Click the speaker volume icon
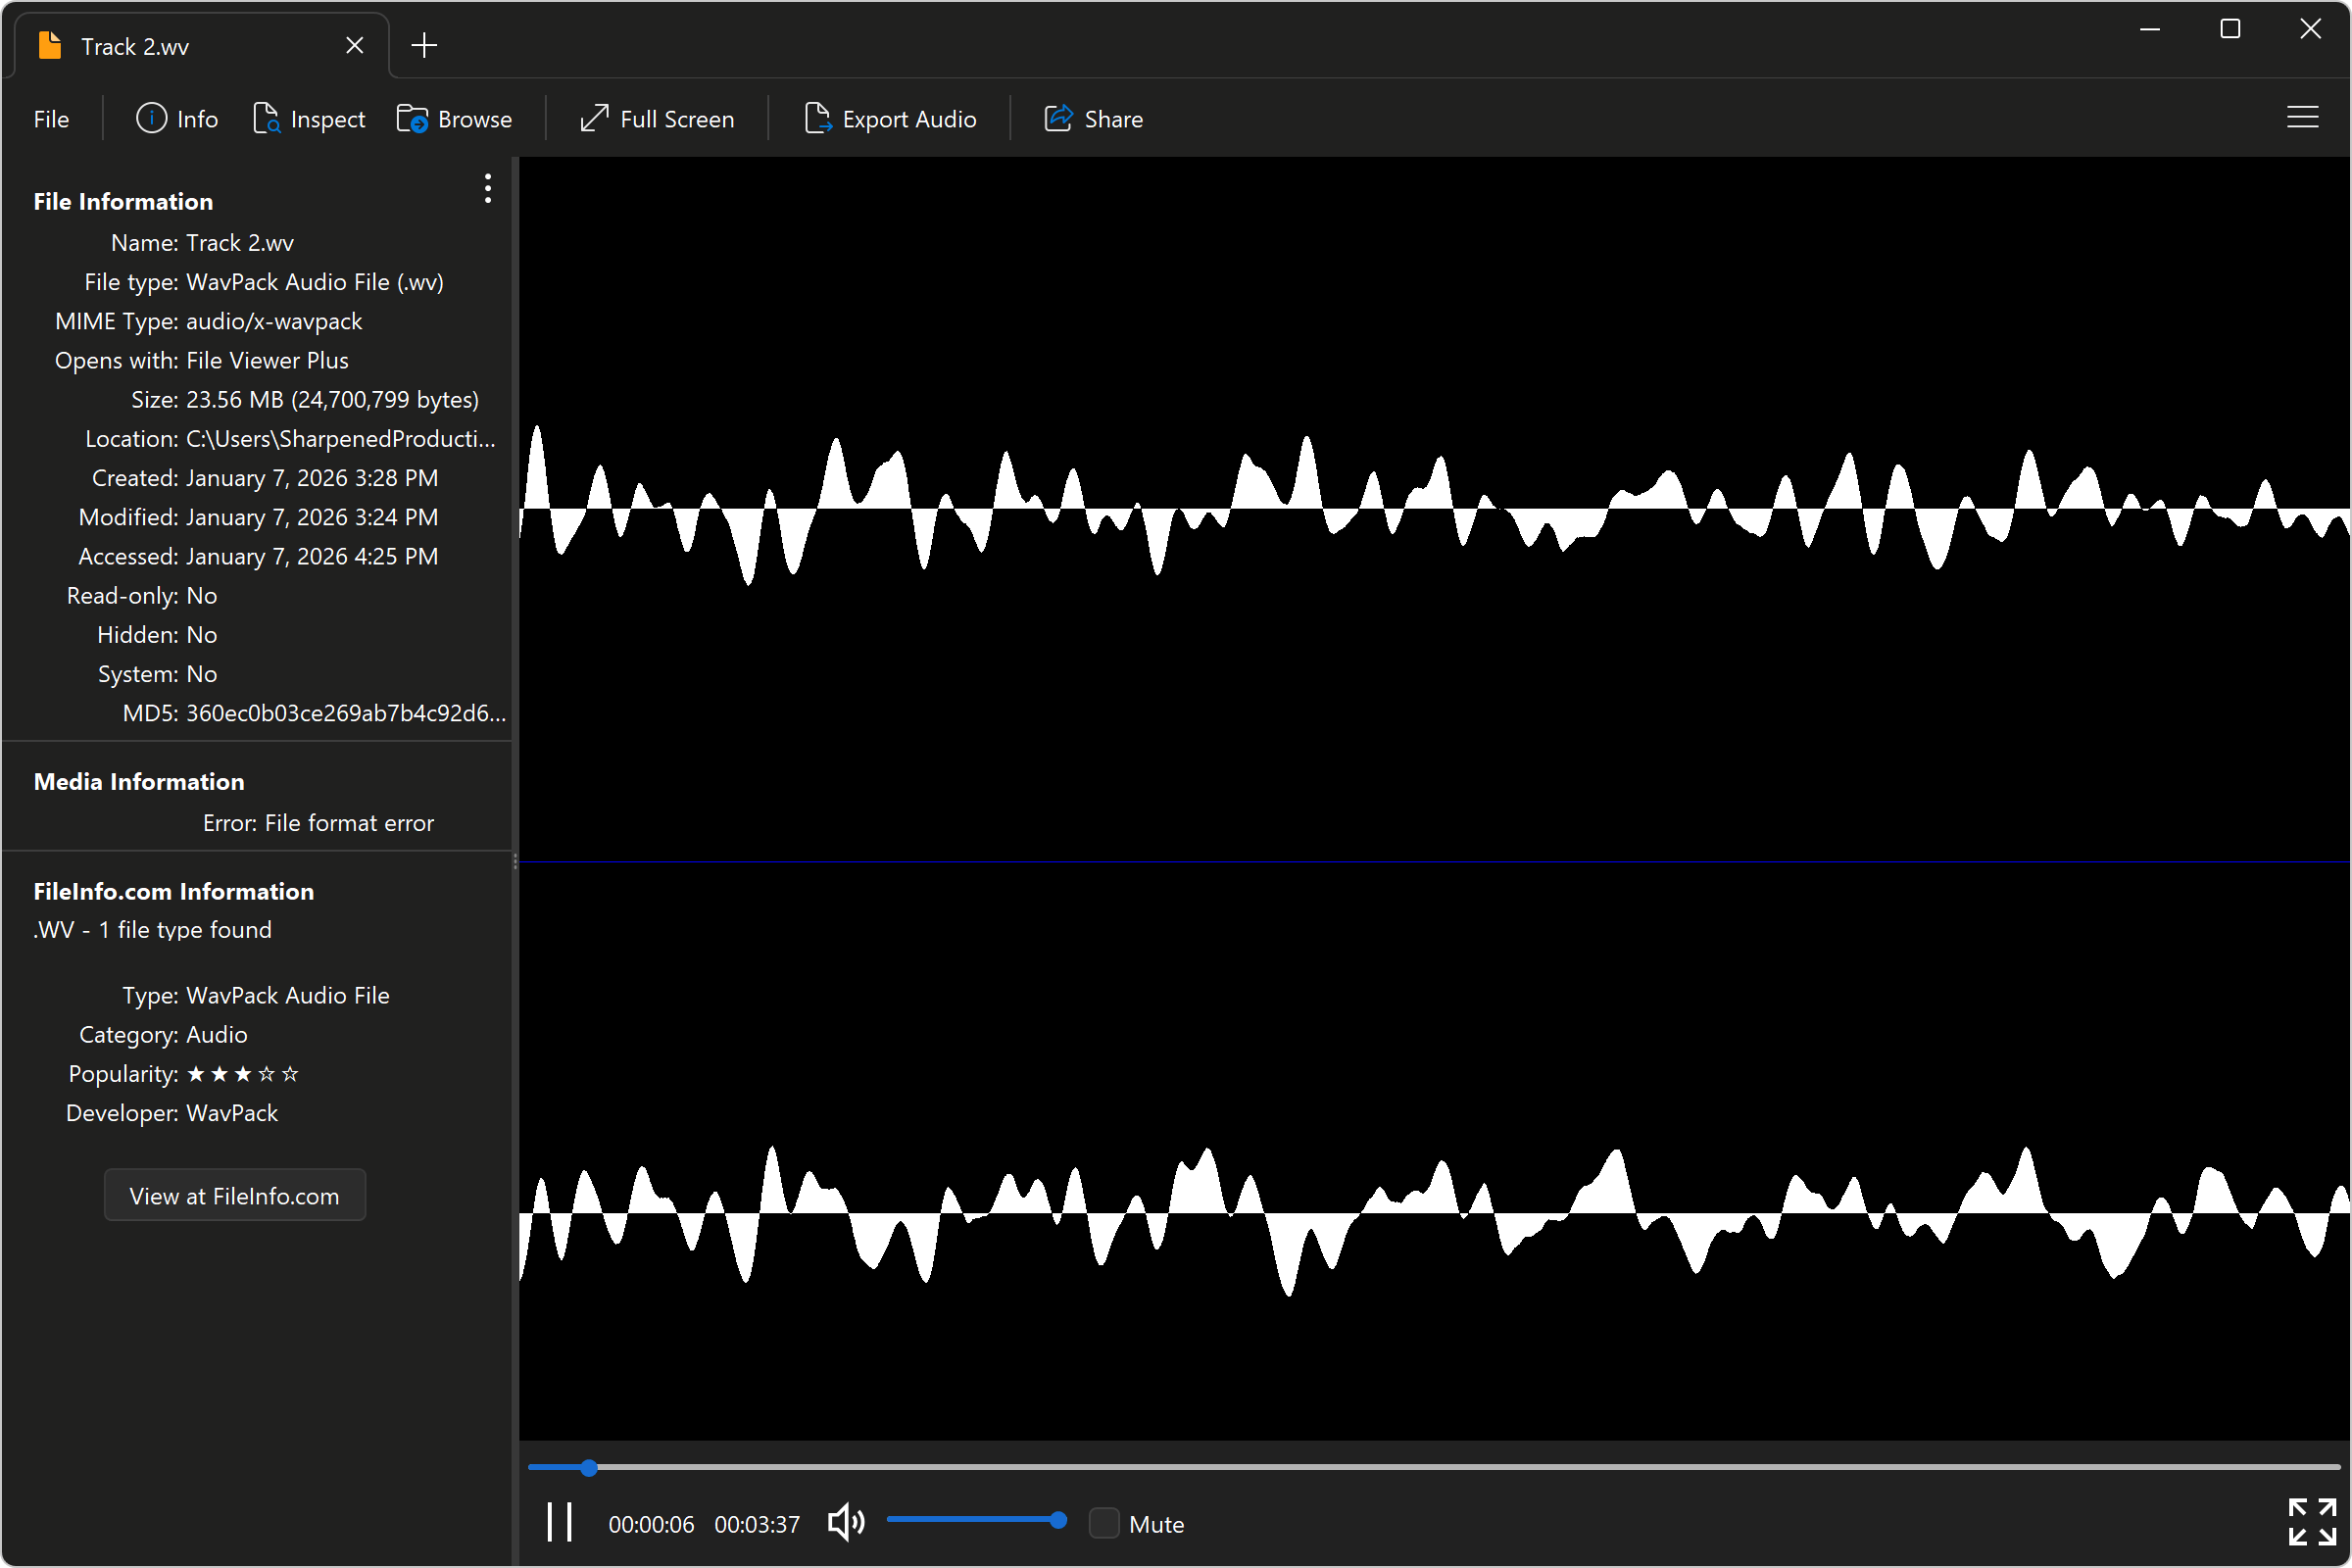Image resolution: width=2352 pixels, height=1568 pixels. tap(846, 1523)
